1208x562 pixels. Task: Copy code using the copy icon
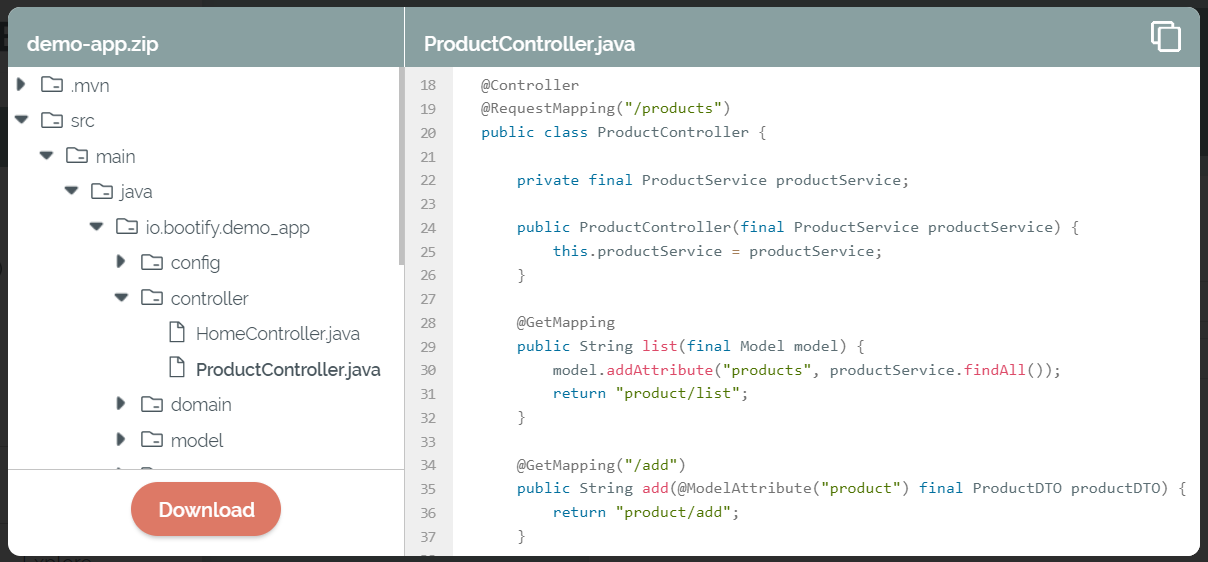pos(1165,36)
